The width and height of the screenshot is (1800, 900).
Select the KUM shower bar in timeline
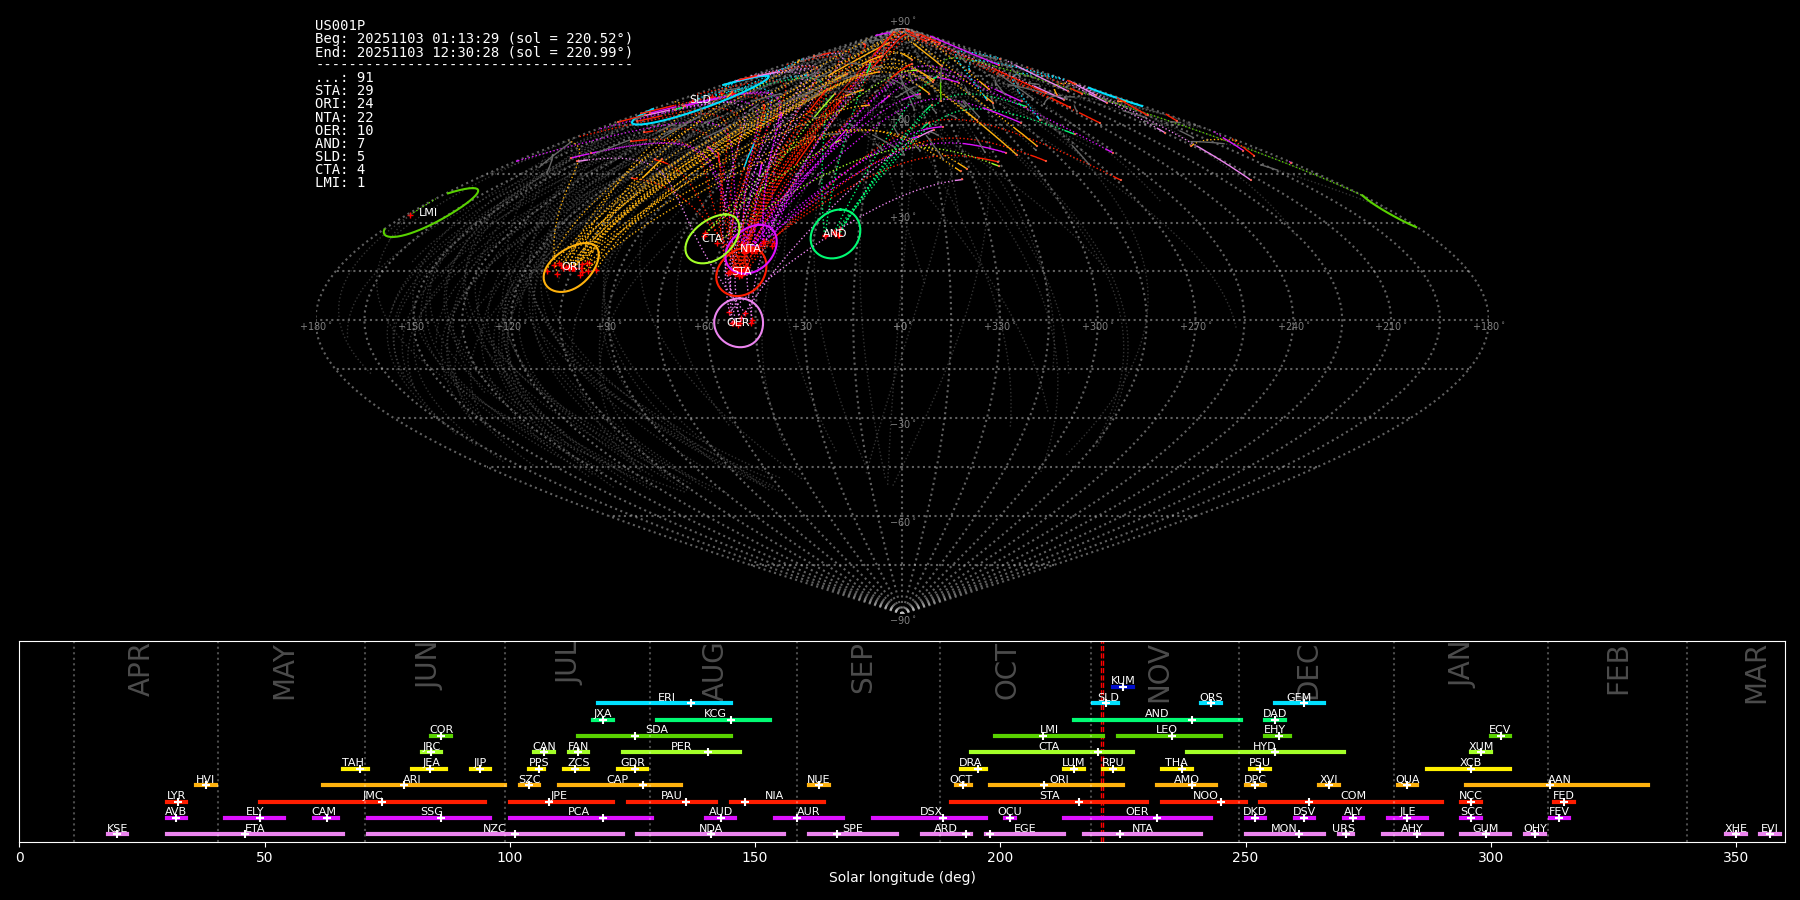click(x=1123, y=687)
